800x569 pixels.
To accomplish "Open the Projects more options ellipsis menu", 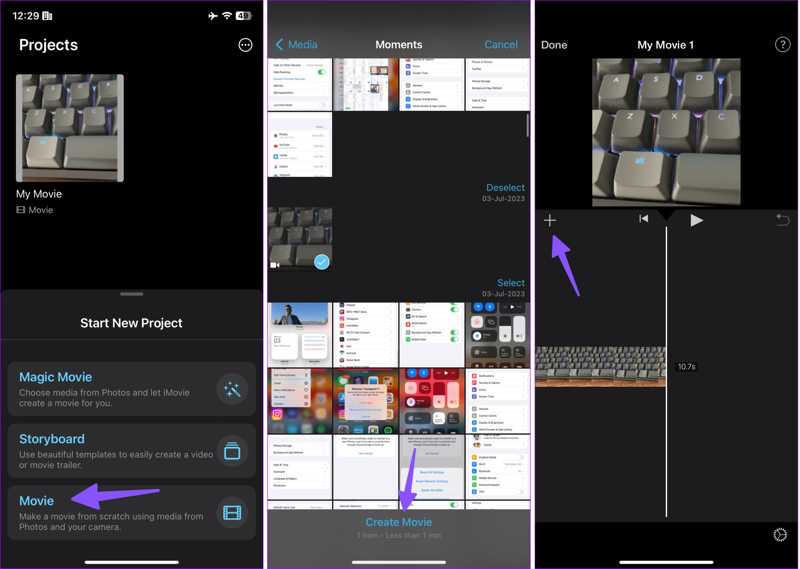I will coord(245,45).
